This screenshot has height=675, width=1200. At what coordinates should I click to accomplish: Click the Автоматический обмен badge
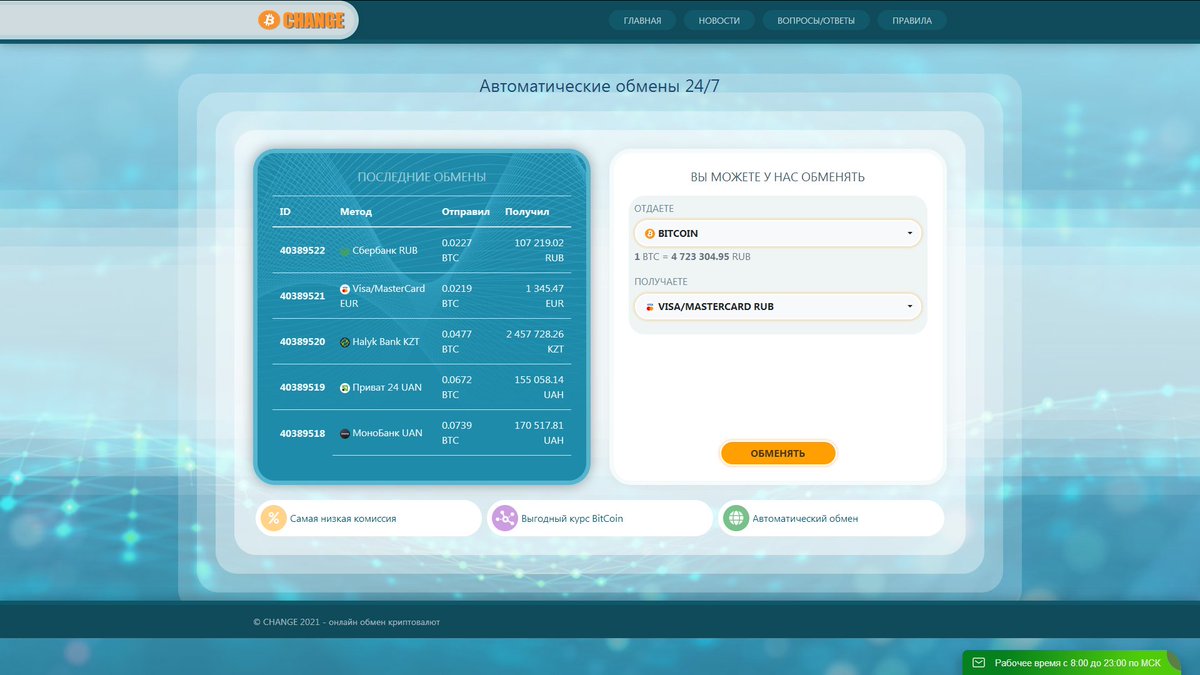831,518
